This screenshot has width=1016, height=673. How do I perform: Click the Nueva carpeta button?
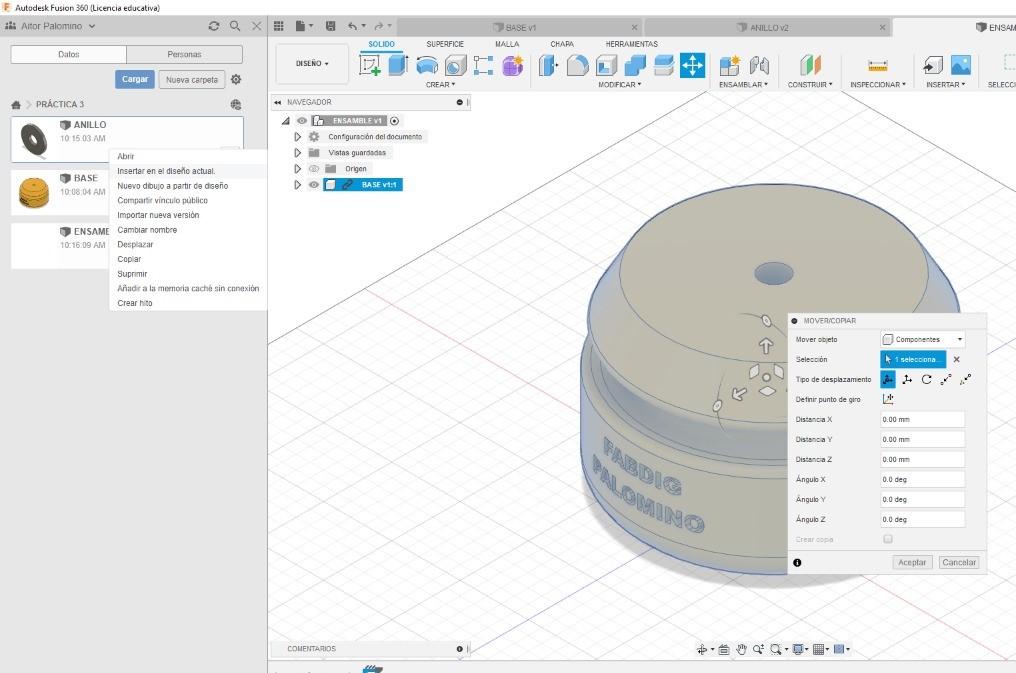[192, 80]
